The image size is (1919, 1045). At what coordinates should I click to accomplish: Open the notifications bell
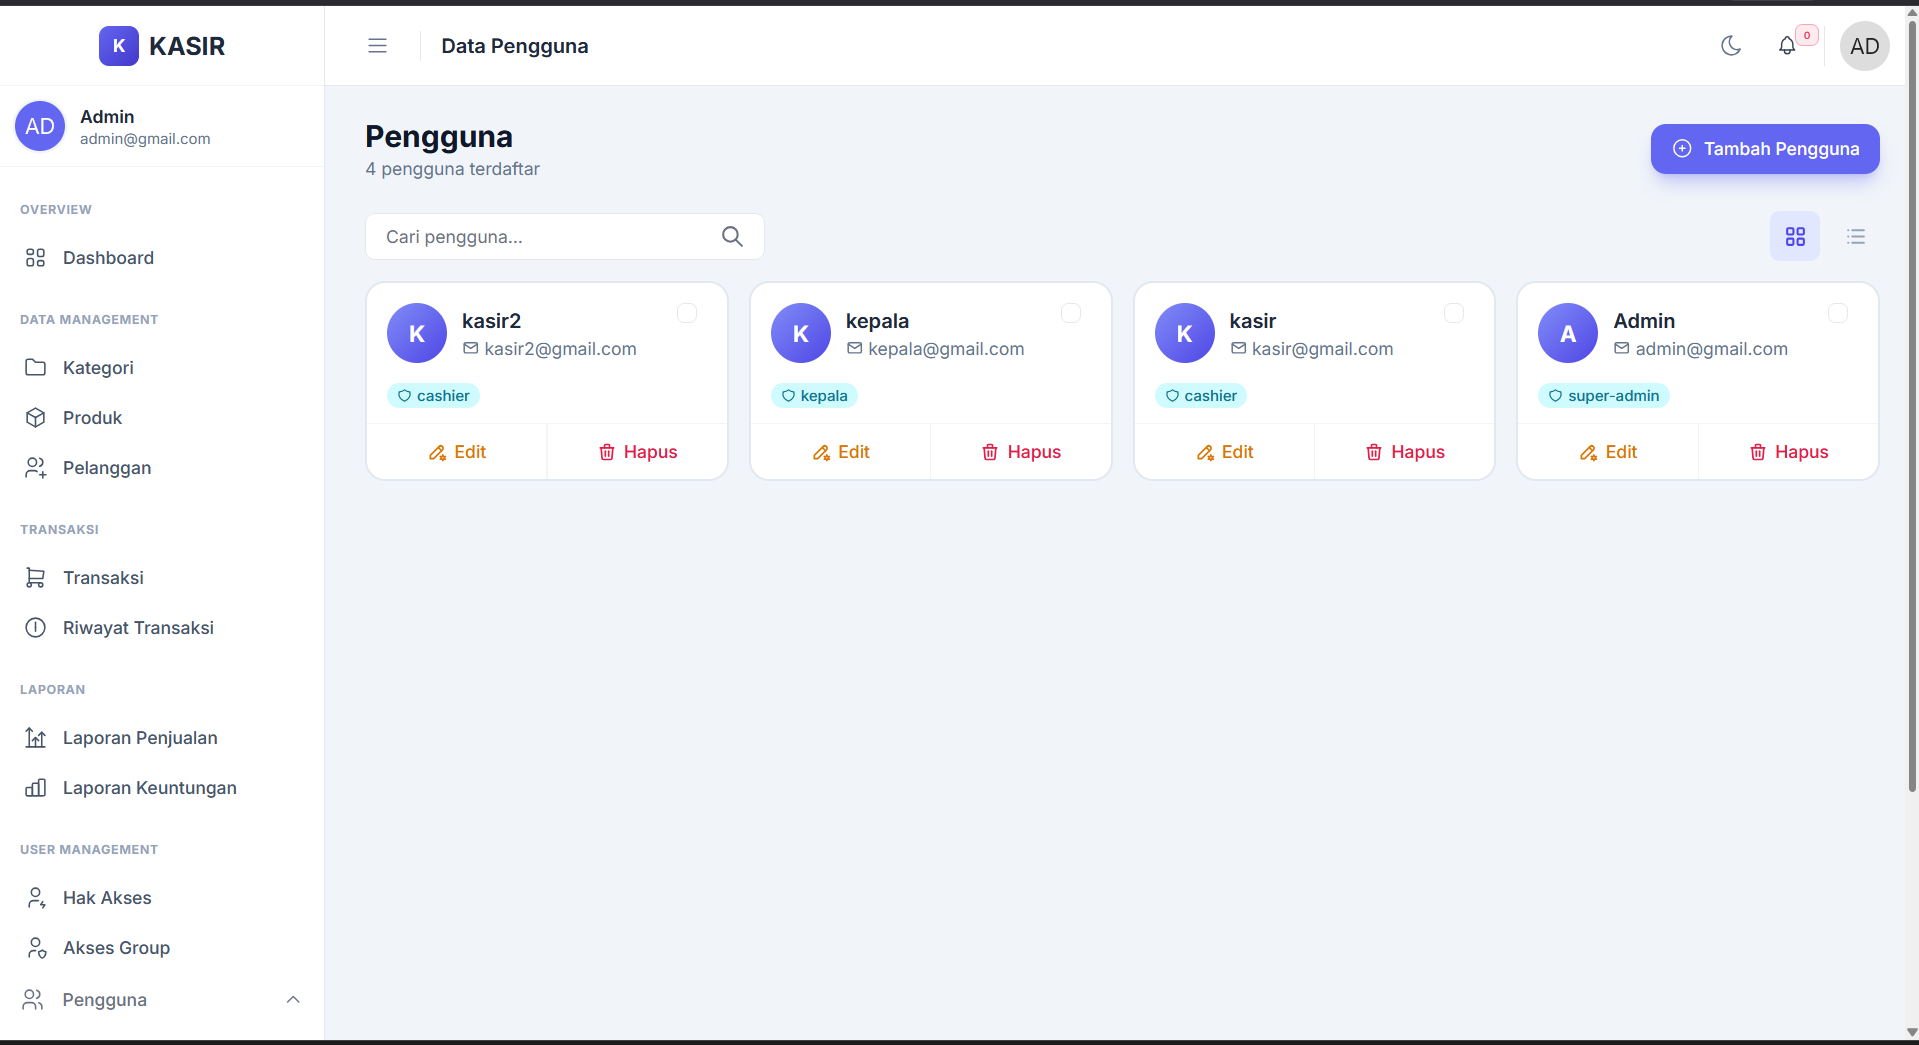[x=1787, y=46]
